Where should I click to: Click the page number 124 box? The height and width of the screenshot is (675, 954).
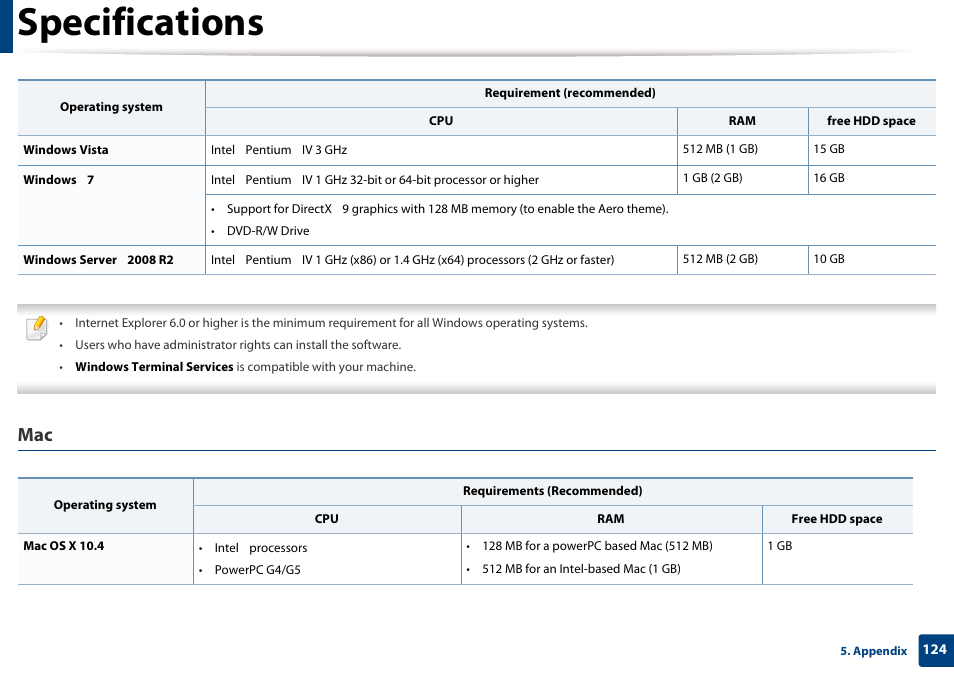pos(935,650)
